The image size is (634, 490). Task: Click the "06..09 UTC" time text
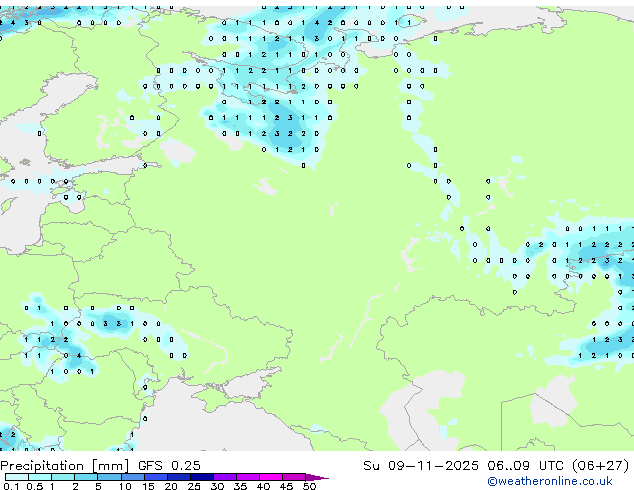click(525, 466)
